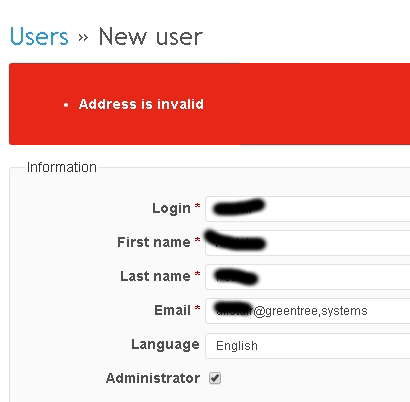Open the Language dropdown showing English
This screenshot has width=410, height=402.
tap(308, 346)
